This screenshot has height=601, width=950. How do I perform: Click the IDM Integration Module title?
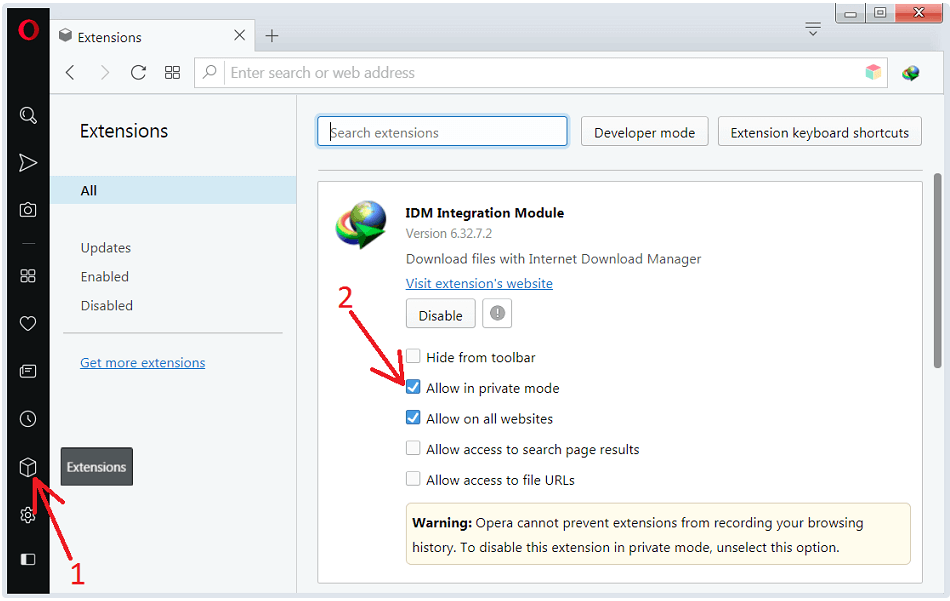[x=485, y=213]
